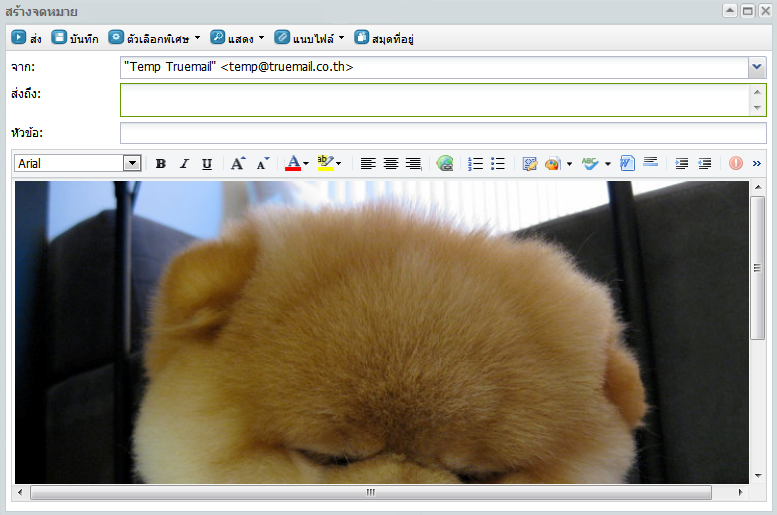Click the บันทึก (Save) button

(x=75, y=38)
